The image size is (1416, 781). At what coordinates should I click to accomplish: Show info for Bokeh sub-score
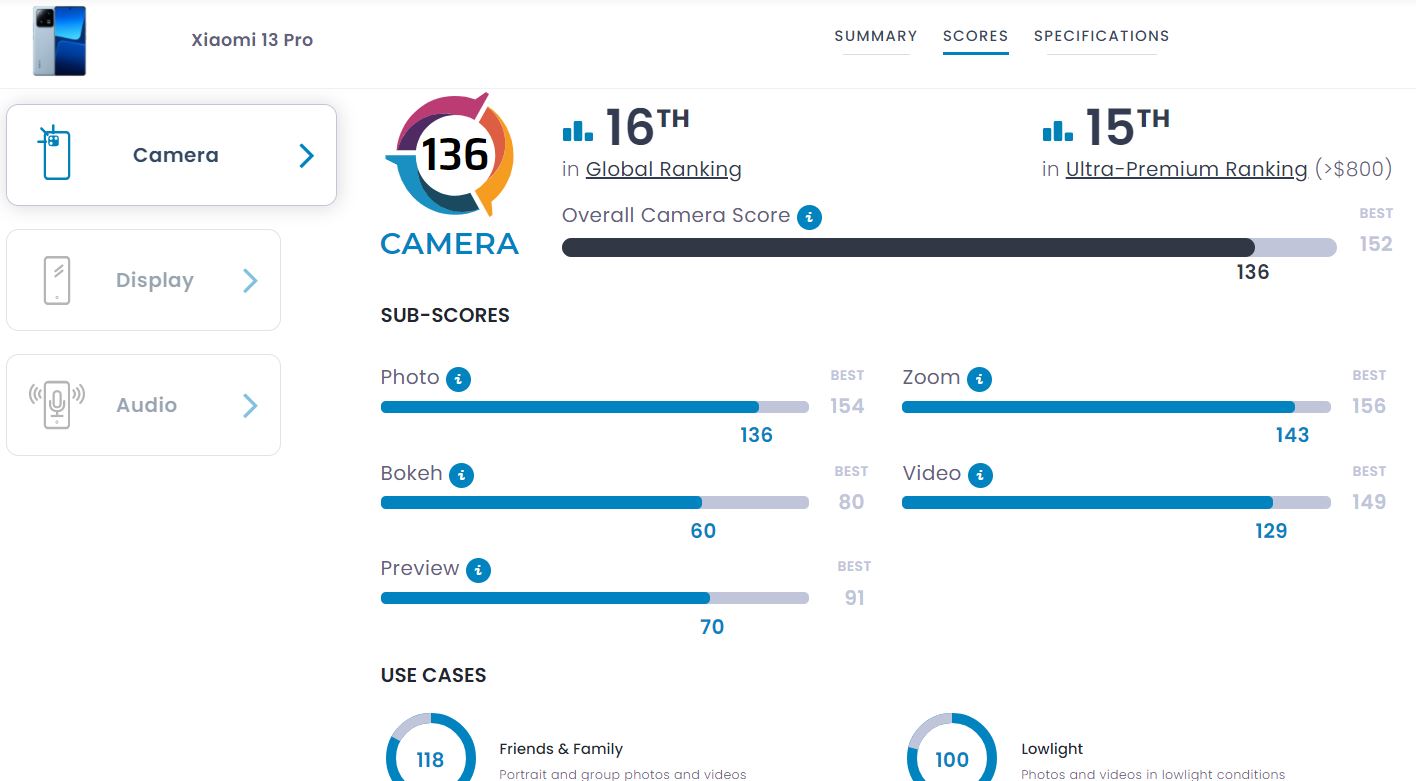pos(461,475)
